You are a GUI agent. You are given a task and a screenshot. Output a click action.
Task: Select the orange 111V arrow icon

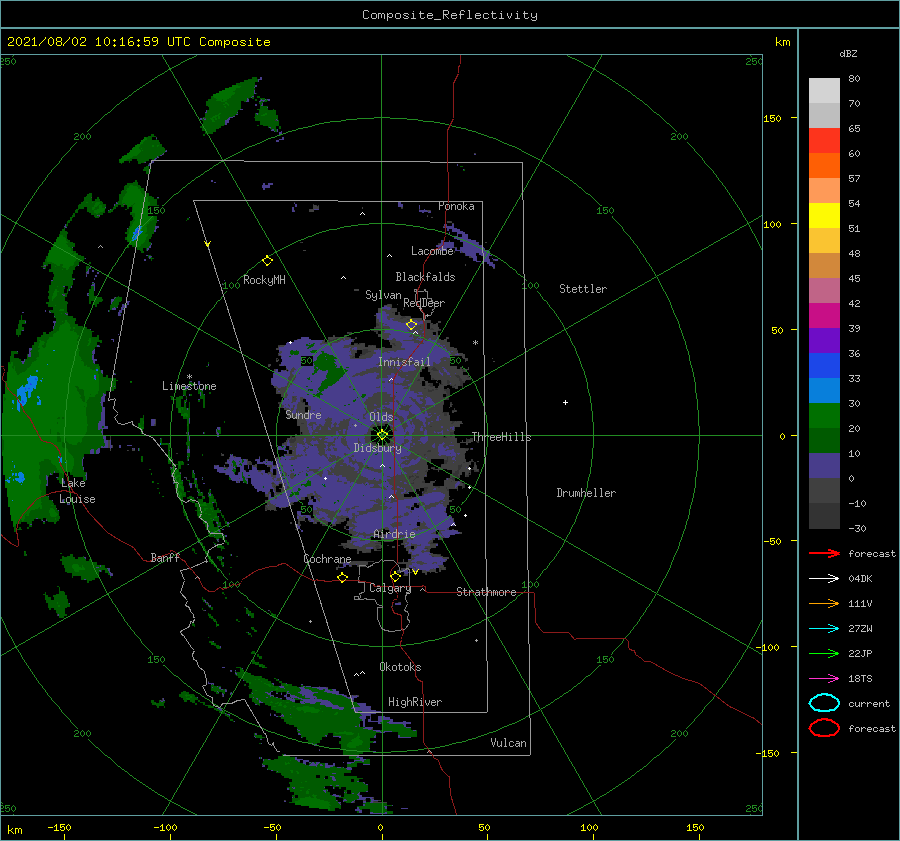coord(824,603)
